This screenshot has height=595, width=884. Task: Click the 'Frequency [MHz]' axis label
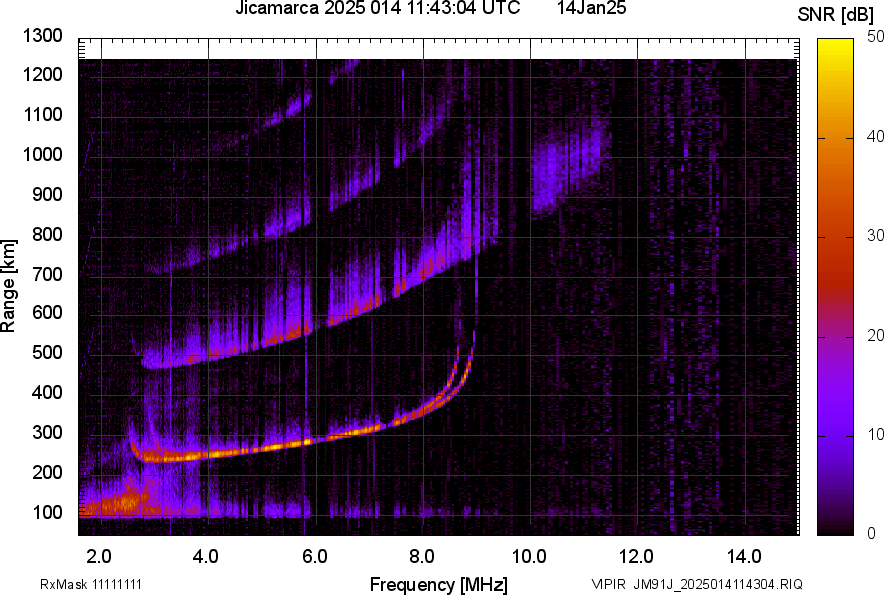coord(439,584)
